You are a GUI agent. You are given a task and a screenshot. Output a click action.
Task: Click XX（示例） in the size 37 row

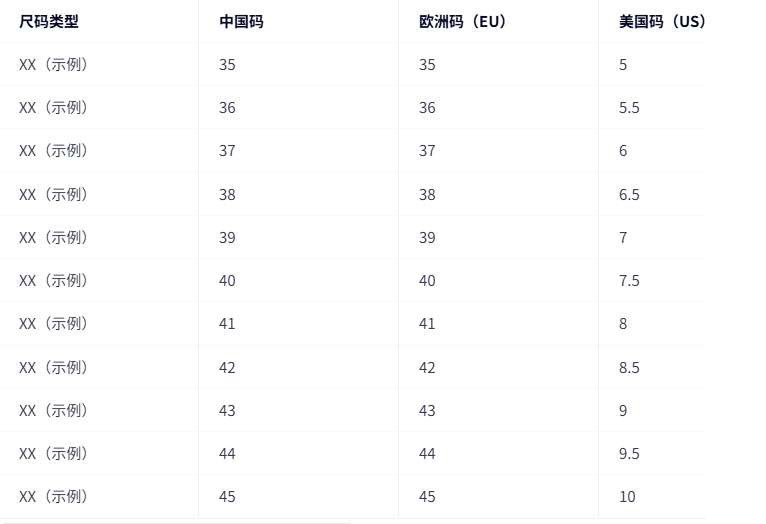54,151
